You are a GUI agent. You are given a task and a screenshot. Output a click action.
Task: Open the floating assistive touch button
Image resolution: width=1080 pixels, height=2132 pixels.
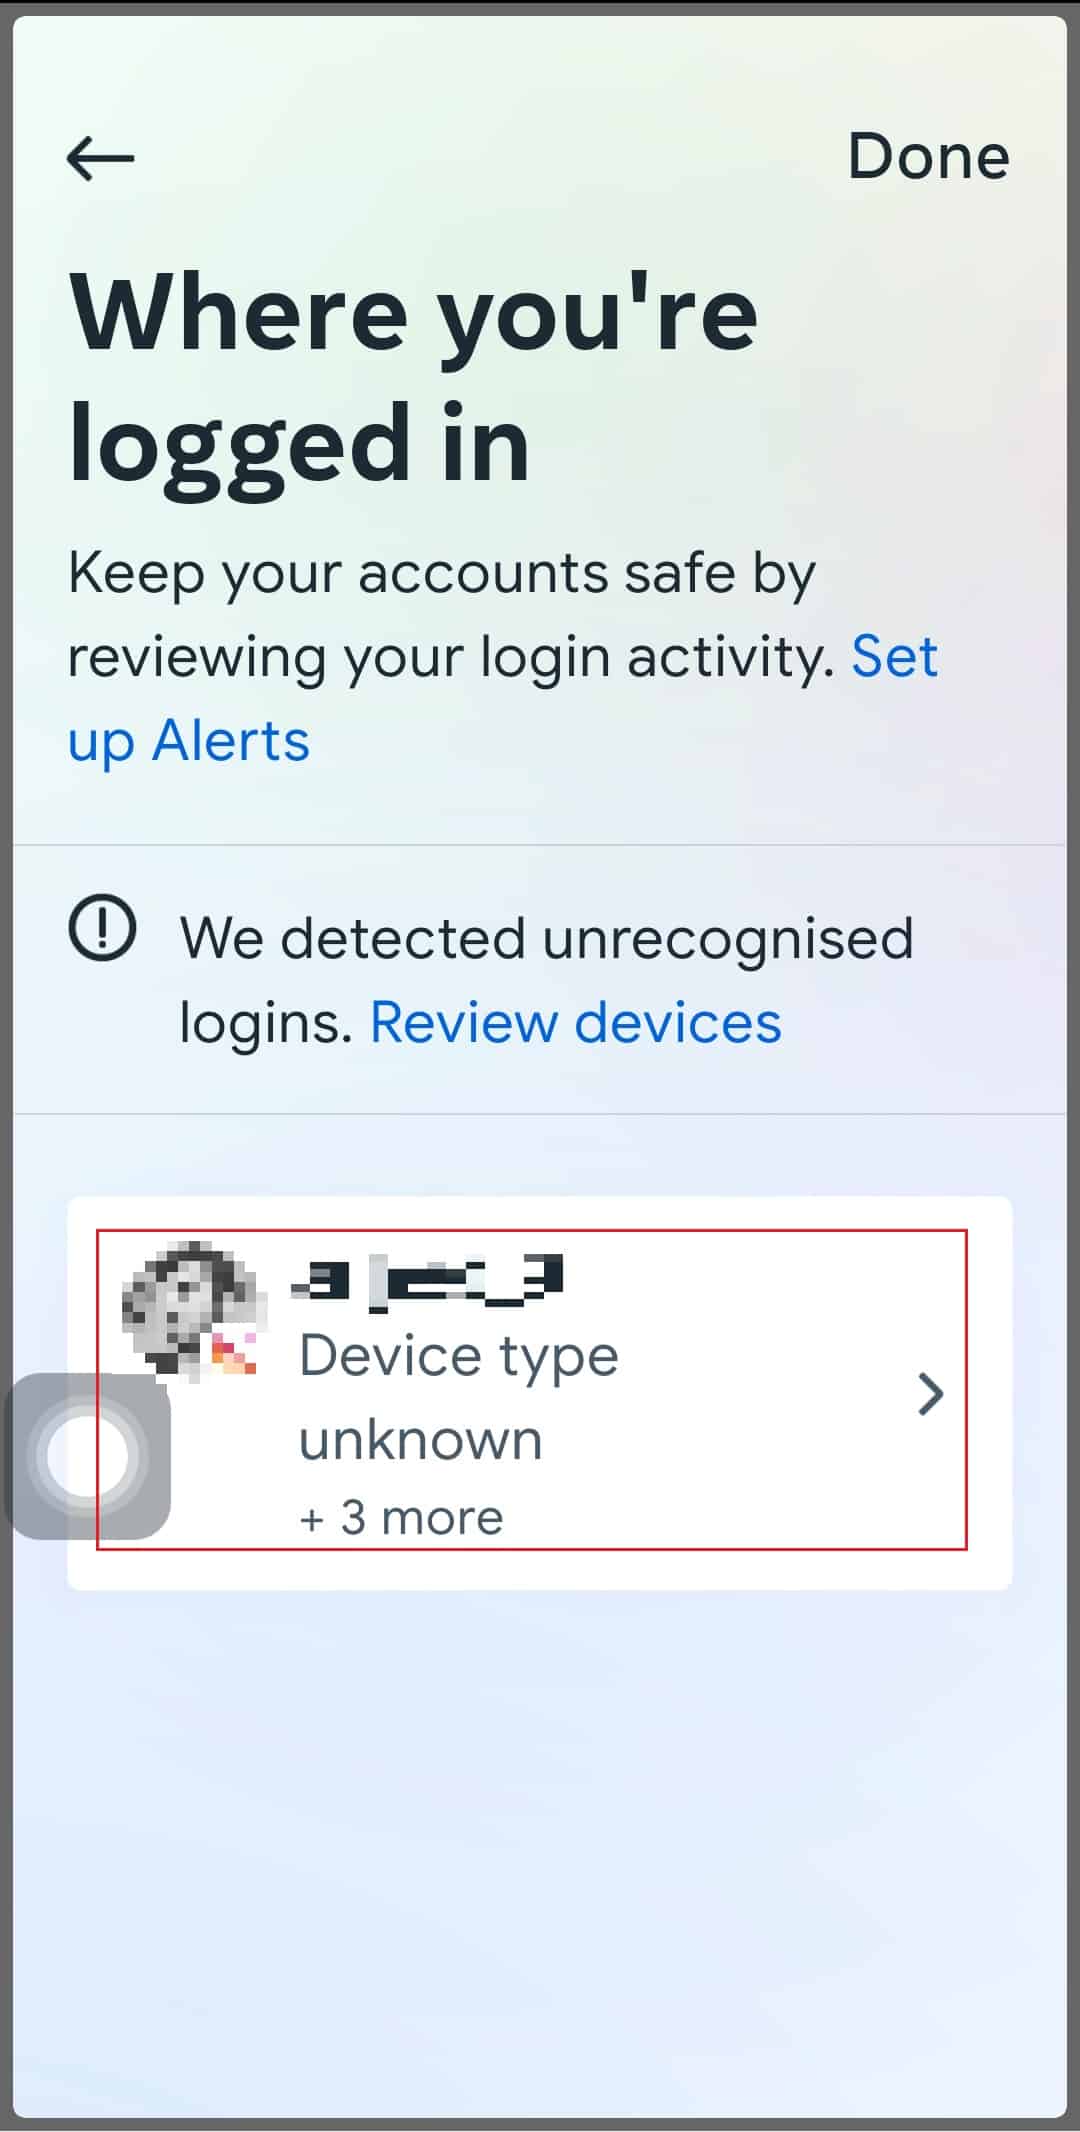[88, 1456]
